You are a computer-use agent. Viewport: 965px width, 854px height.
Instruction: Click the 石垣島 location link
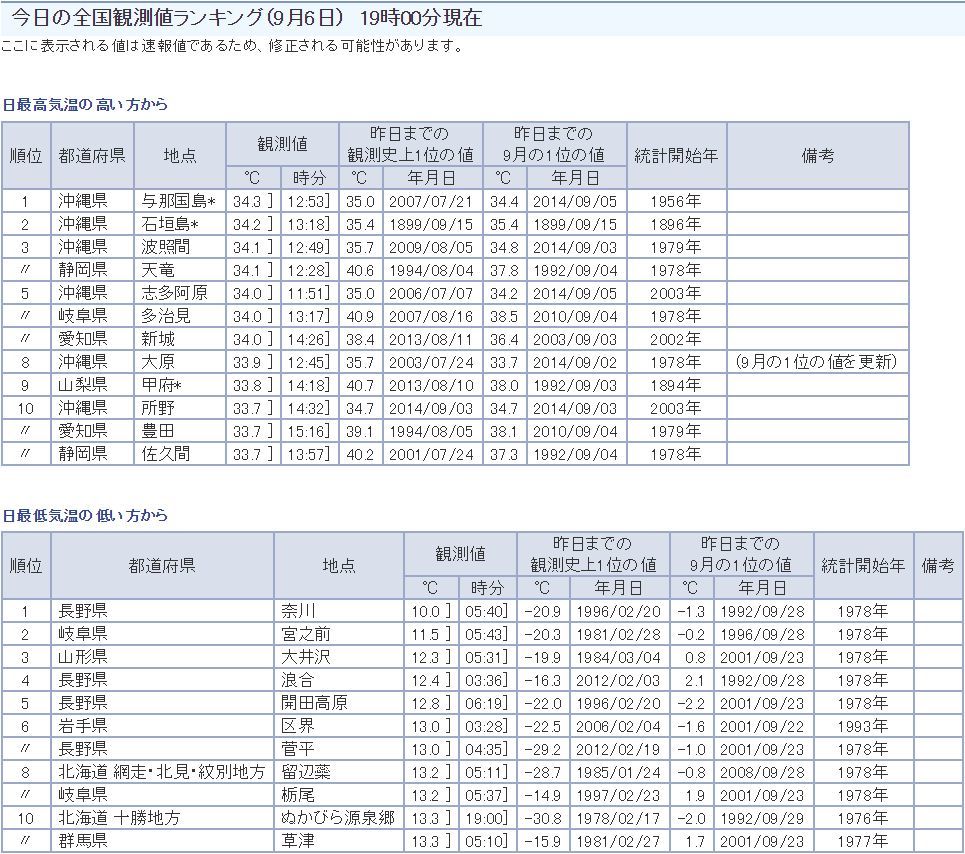coord(171,225)
